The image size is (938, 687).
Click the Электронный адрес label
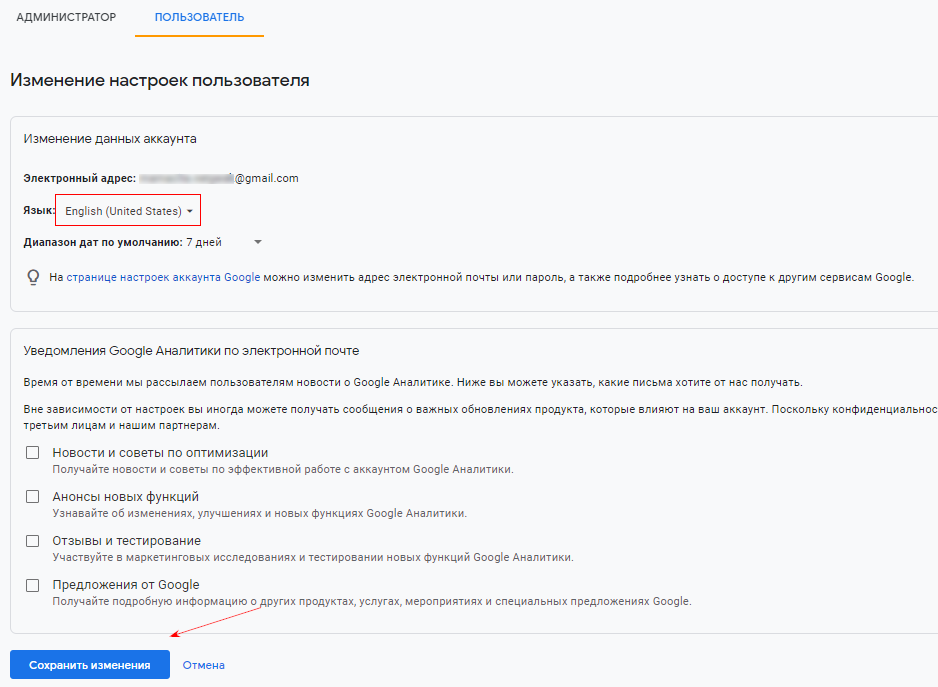coord(80,178)
